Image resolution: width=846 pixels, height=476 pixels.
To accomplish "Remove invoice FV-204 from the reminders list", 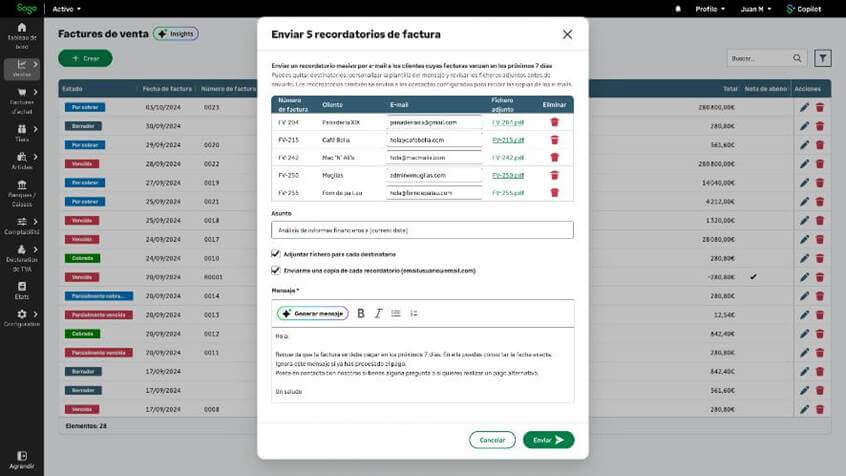I will coord(555,122).
